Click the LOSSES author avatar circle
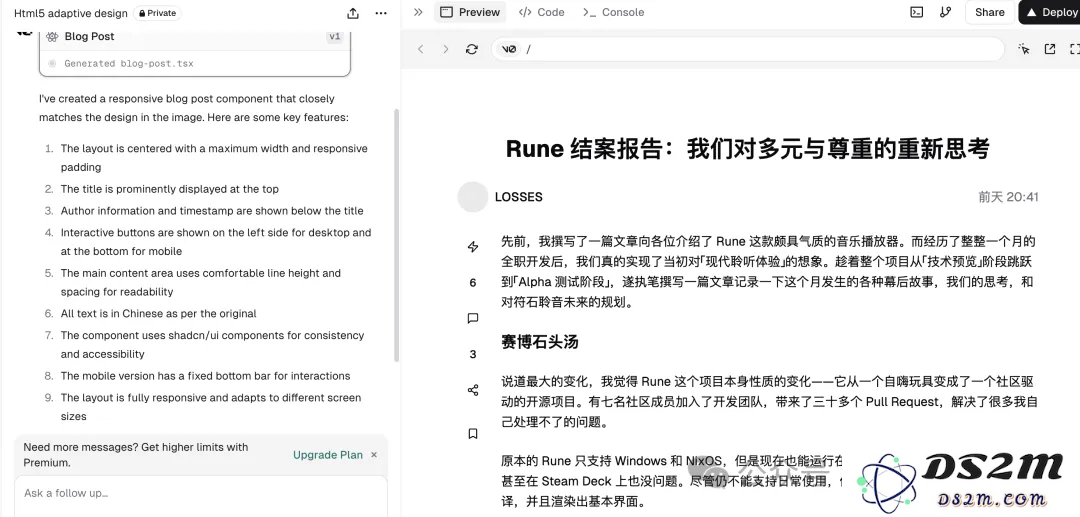Viewport: 1080px width, 517px height. point(473,197)
